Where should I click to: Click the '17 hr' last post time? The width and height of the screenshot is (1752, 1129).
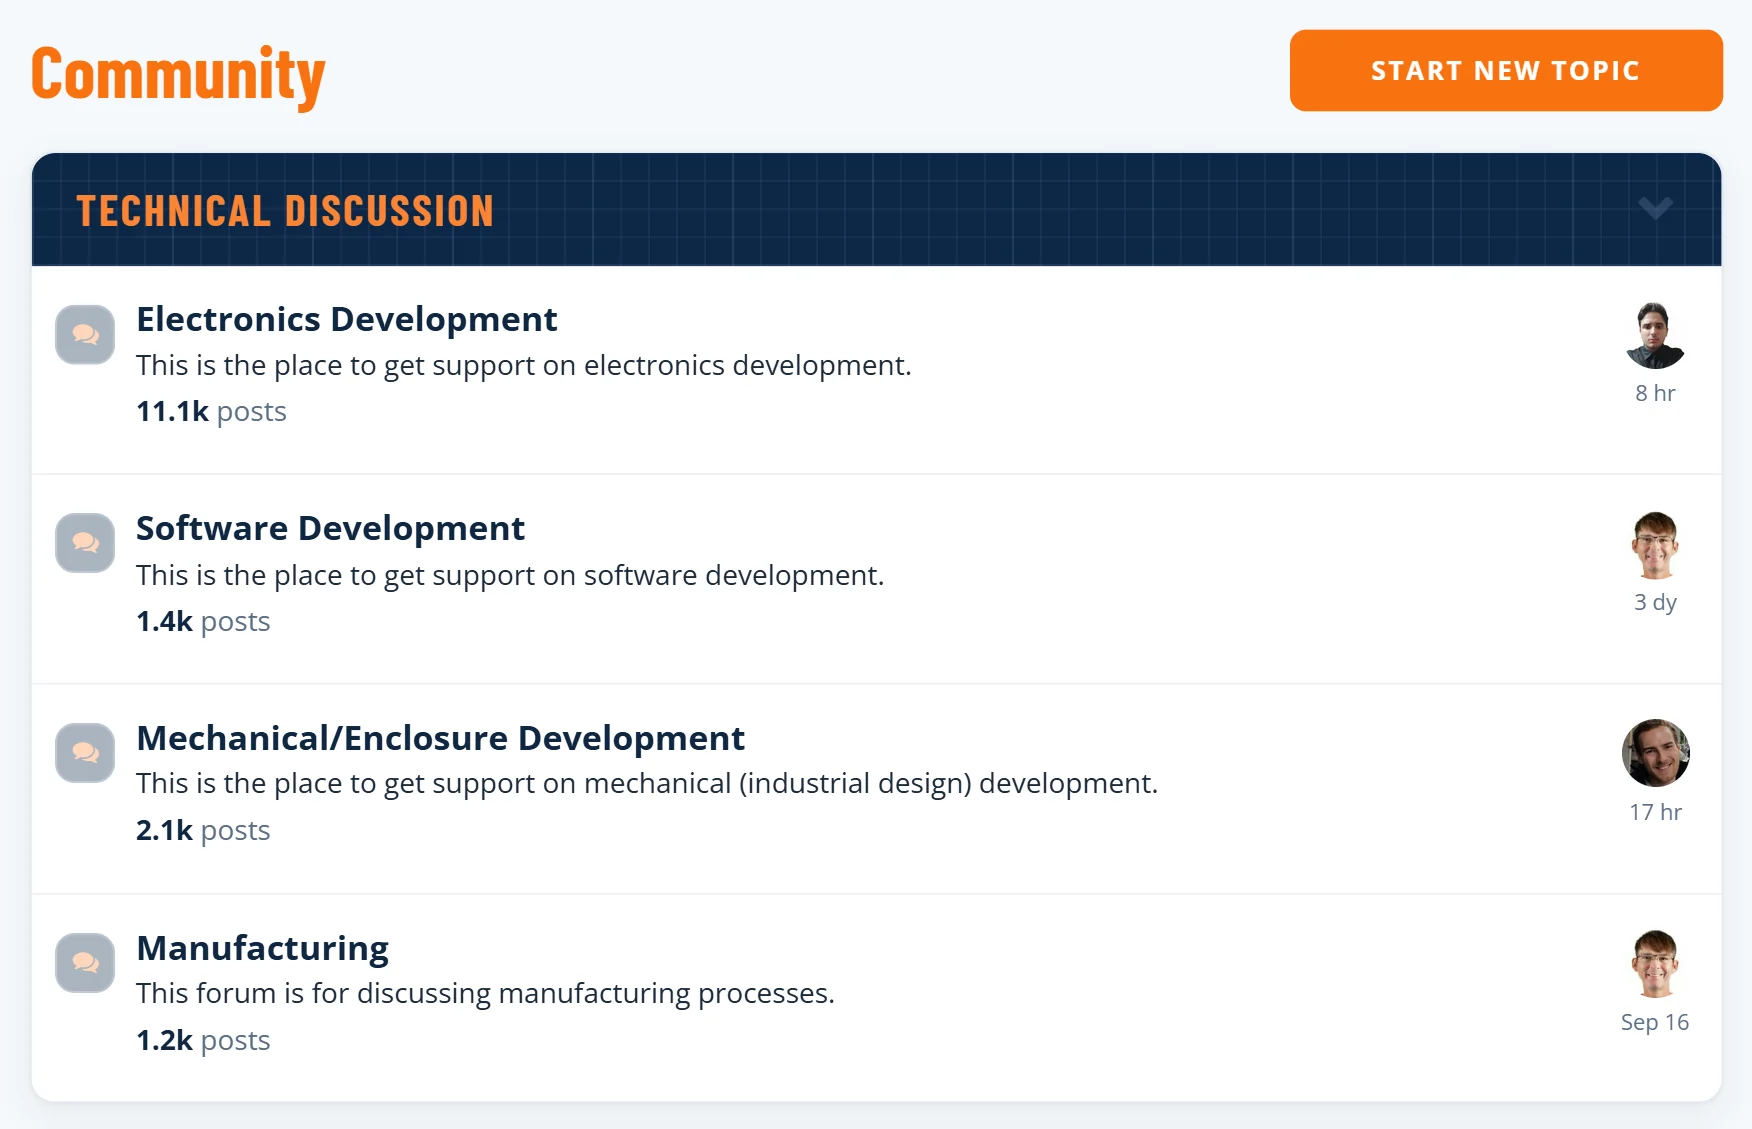click(1655, 812)
